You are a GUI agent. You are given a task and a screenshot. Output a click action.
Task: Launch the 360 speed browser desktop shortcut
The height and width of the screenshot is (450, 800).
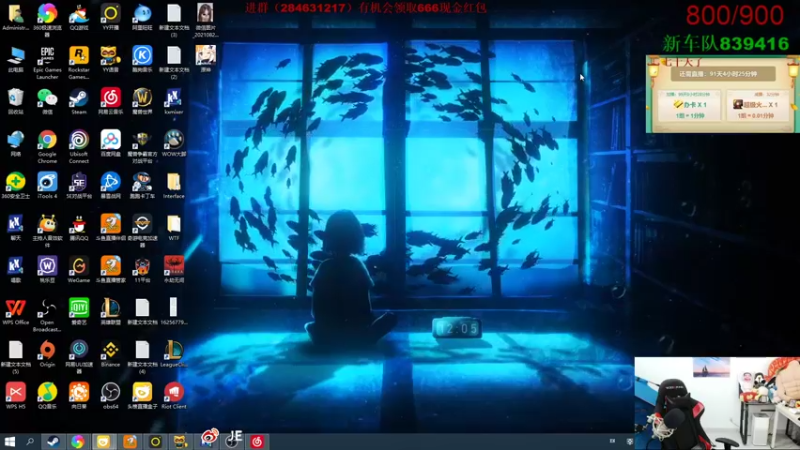tap(47, 19)
